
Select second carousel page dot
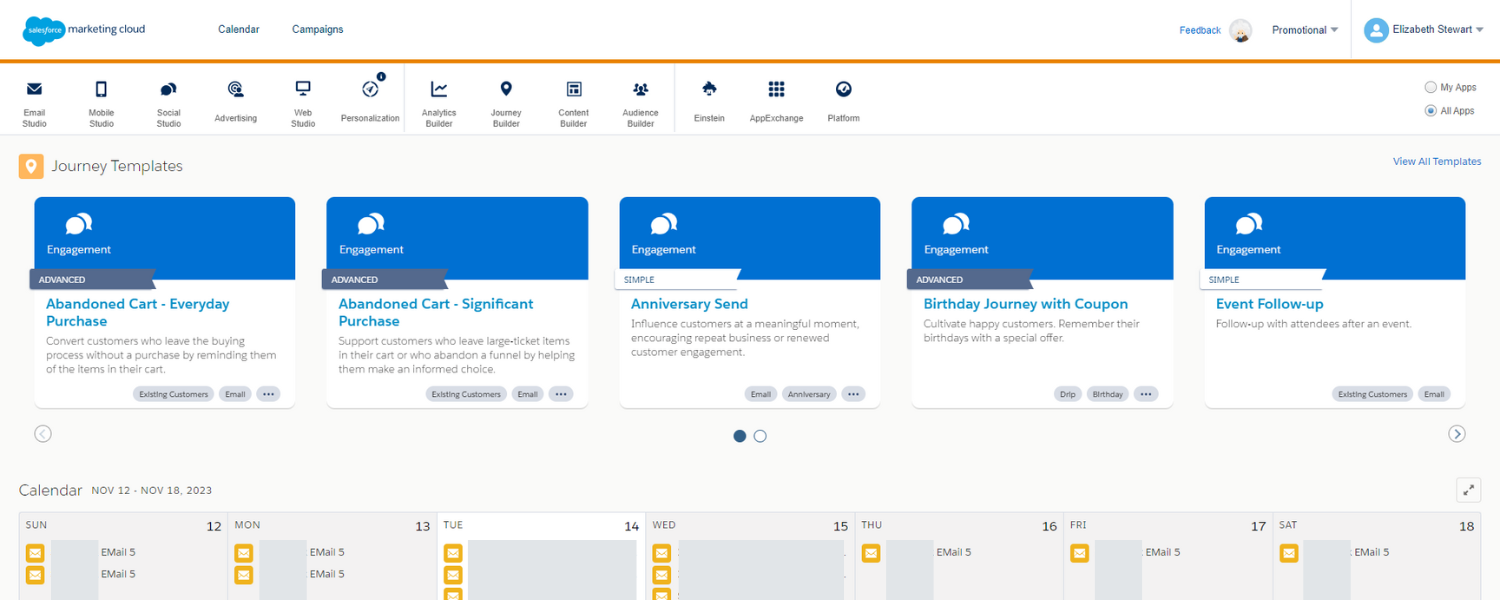coord(760,436)
